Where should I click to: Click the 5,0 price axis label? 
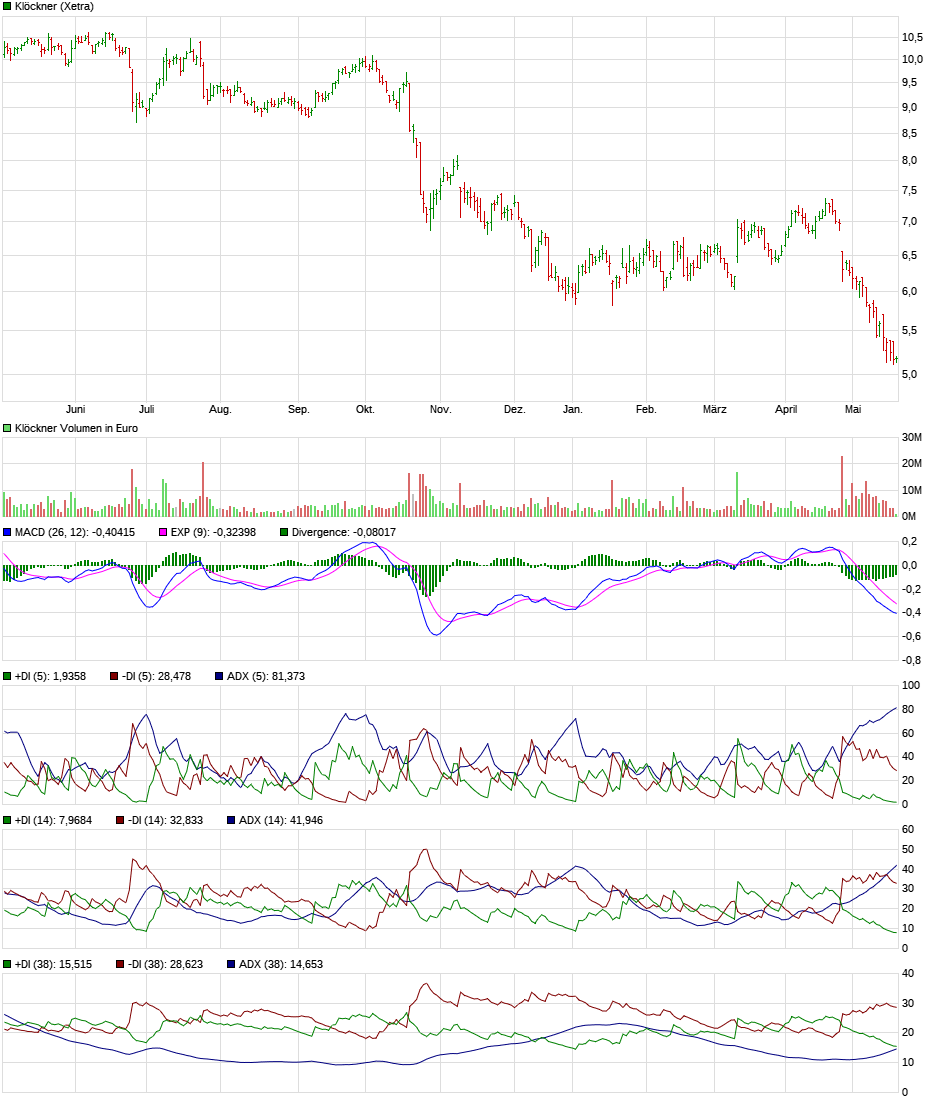(909, 375)
